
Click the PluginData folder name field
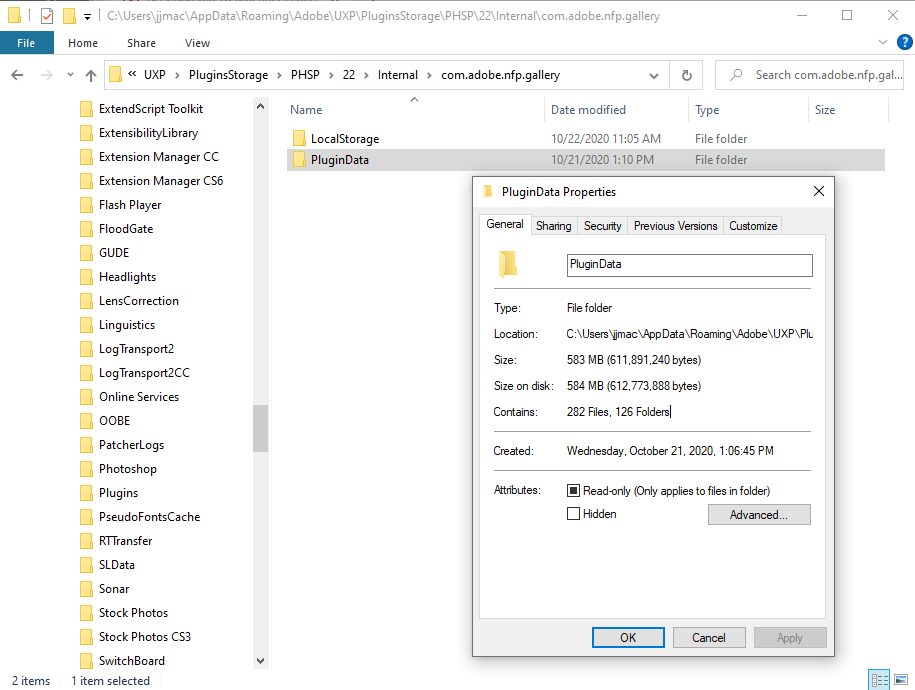[689, 264]
